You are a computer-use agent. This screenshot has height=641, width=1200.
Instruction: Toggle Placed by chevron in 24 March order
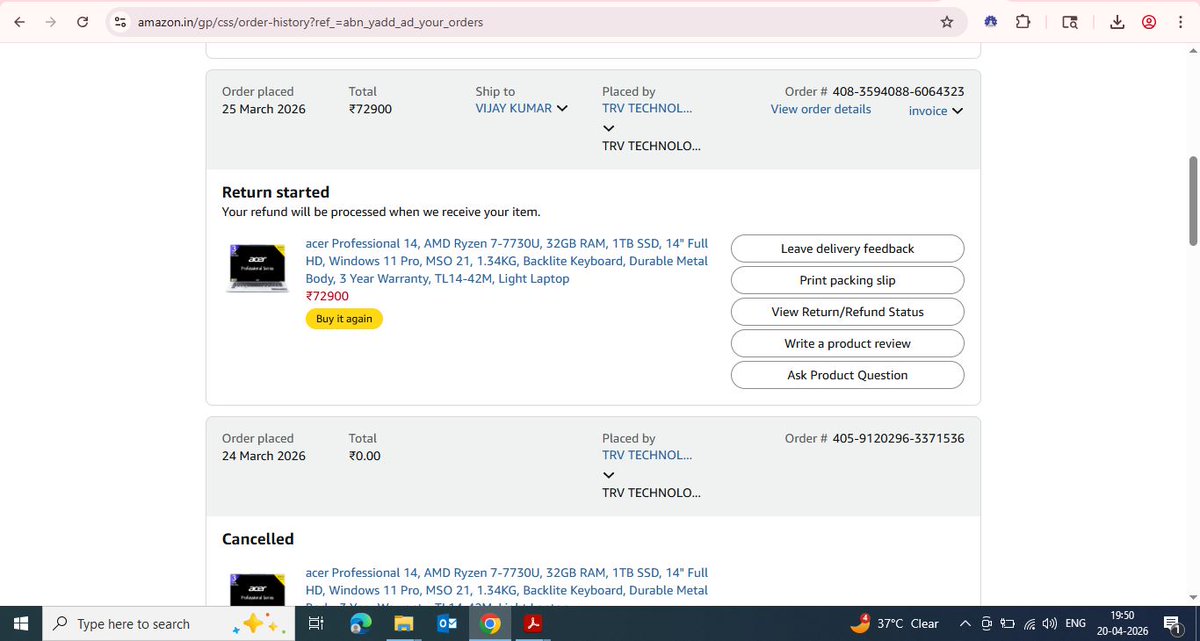(x=609, y=475)
